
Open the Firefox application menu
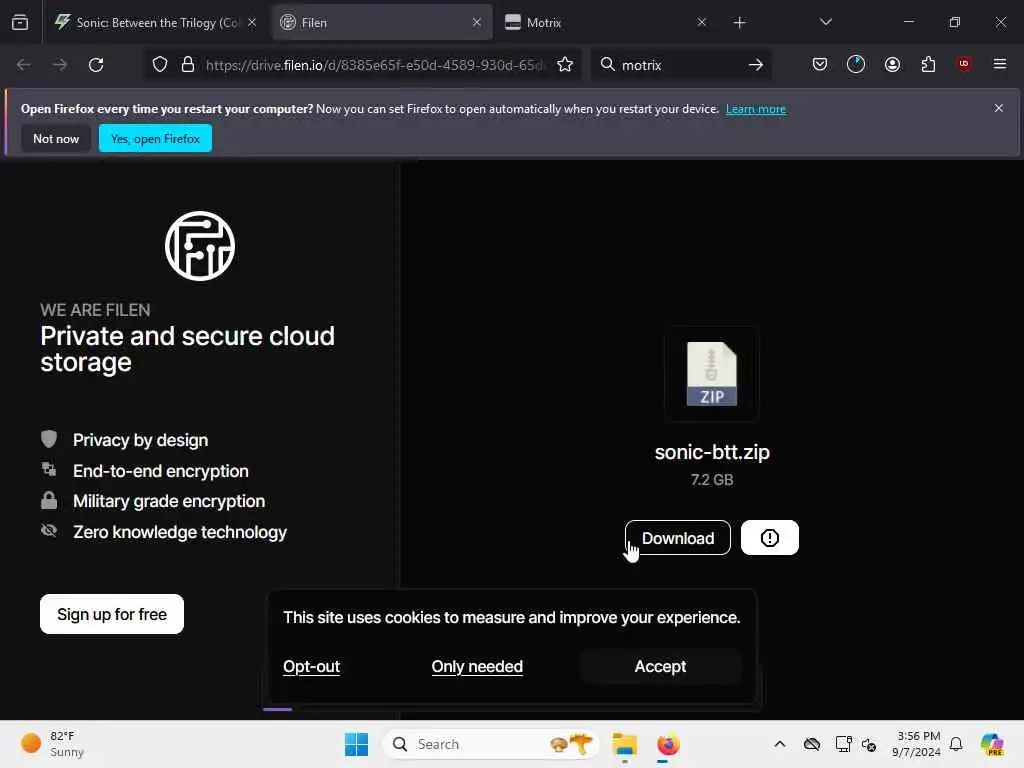(x=1000, y=64)
